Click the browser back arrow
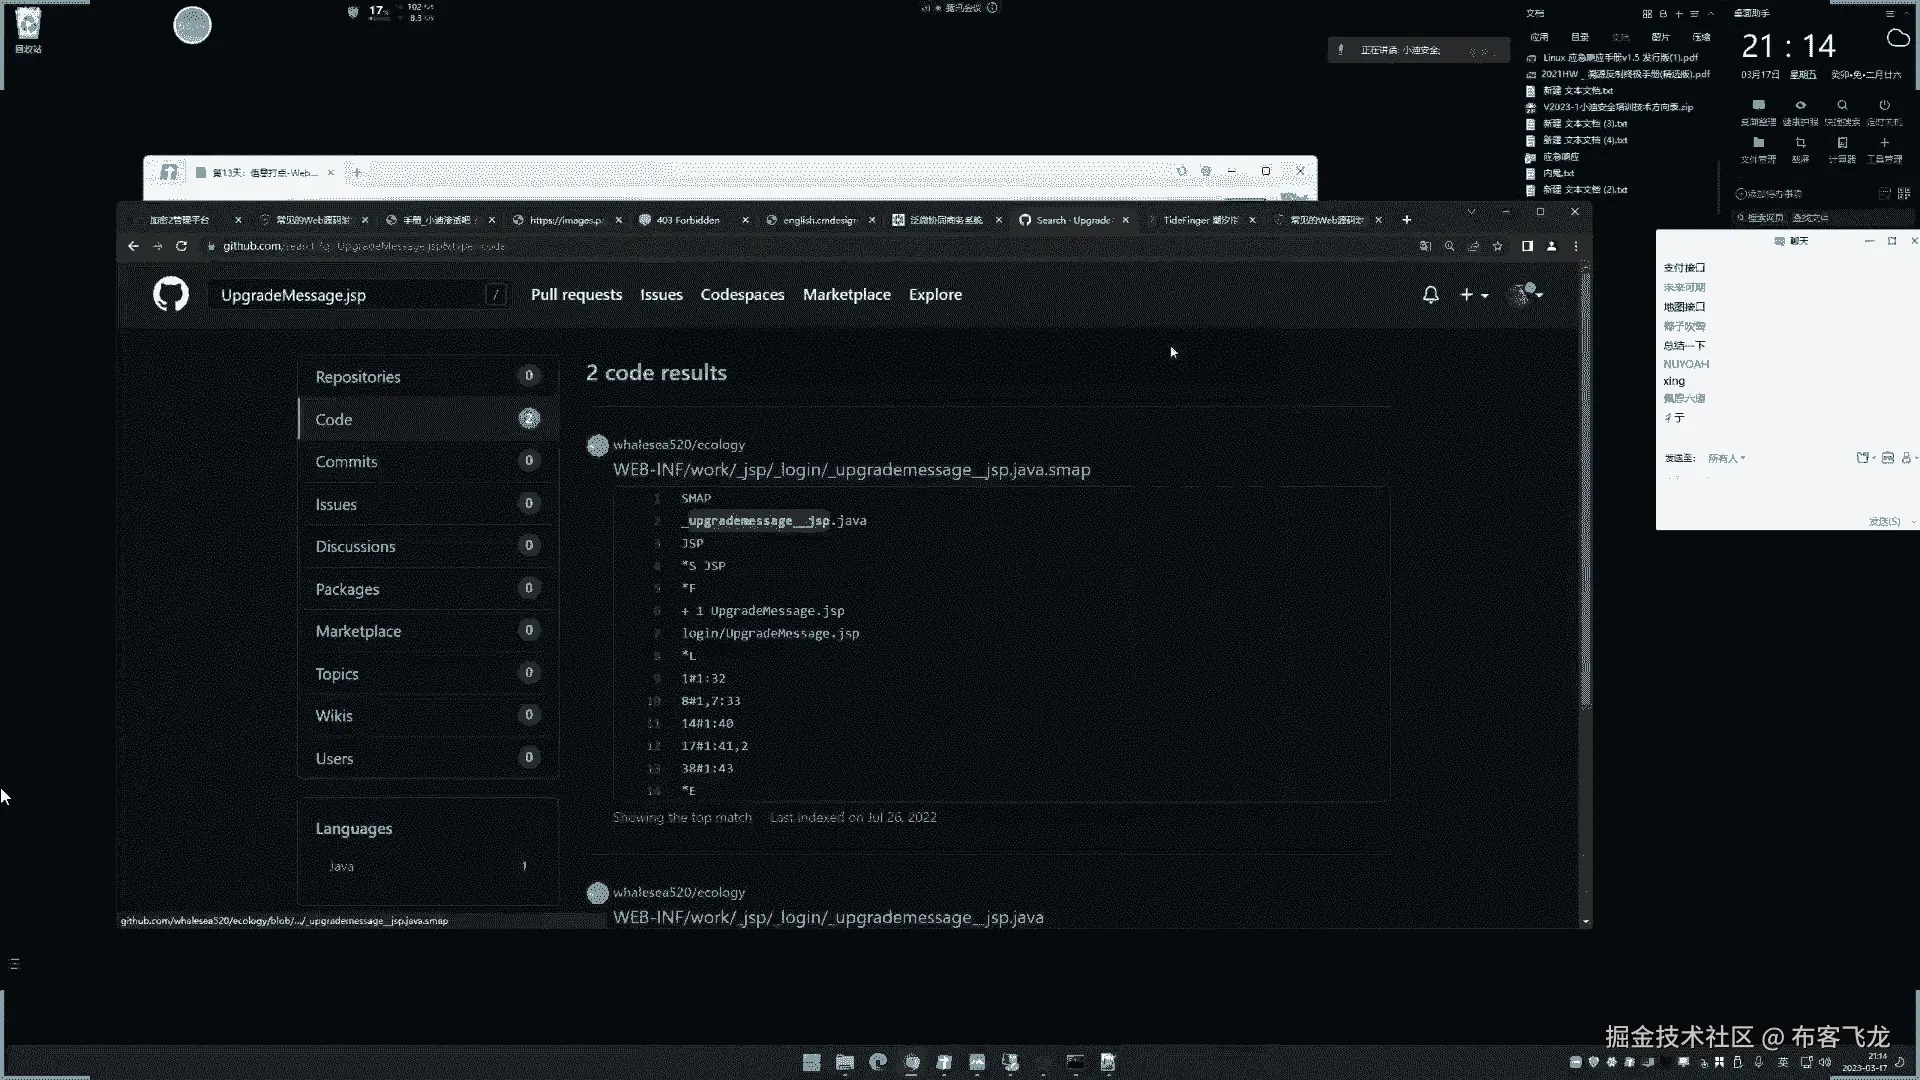 coord(133,246)
